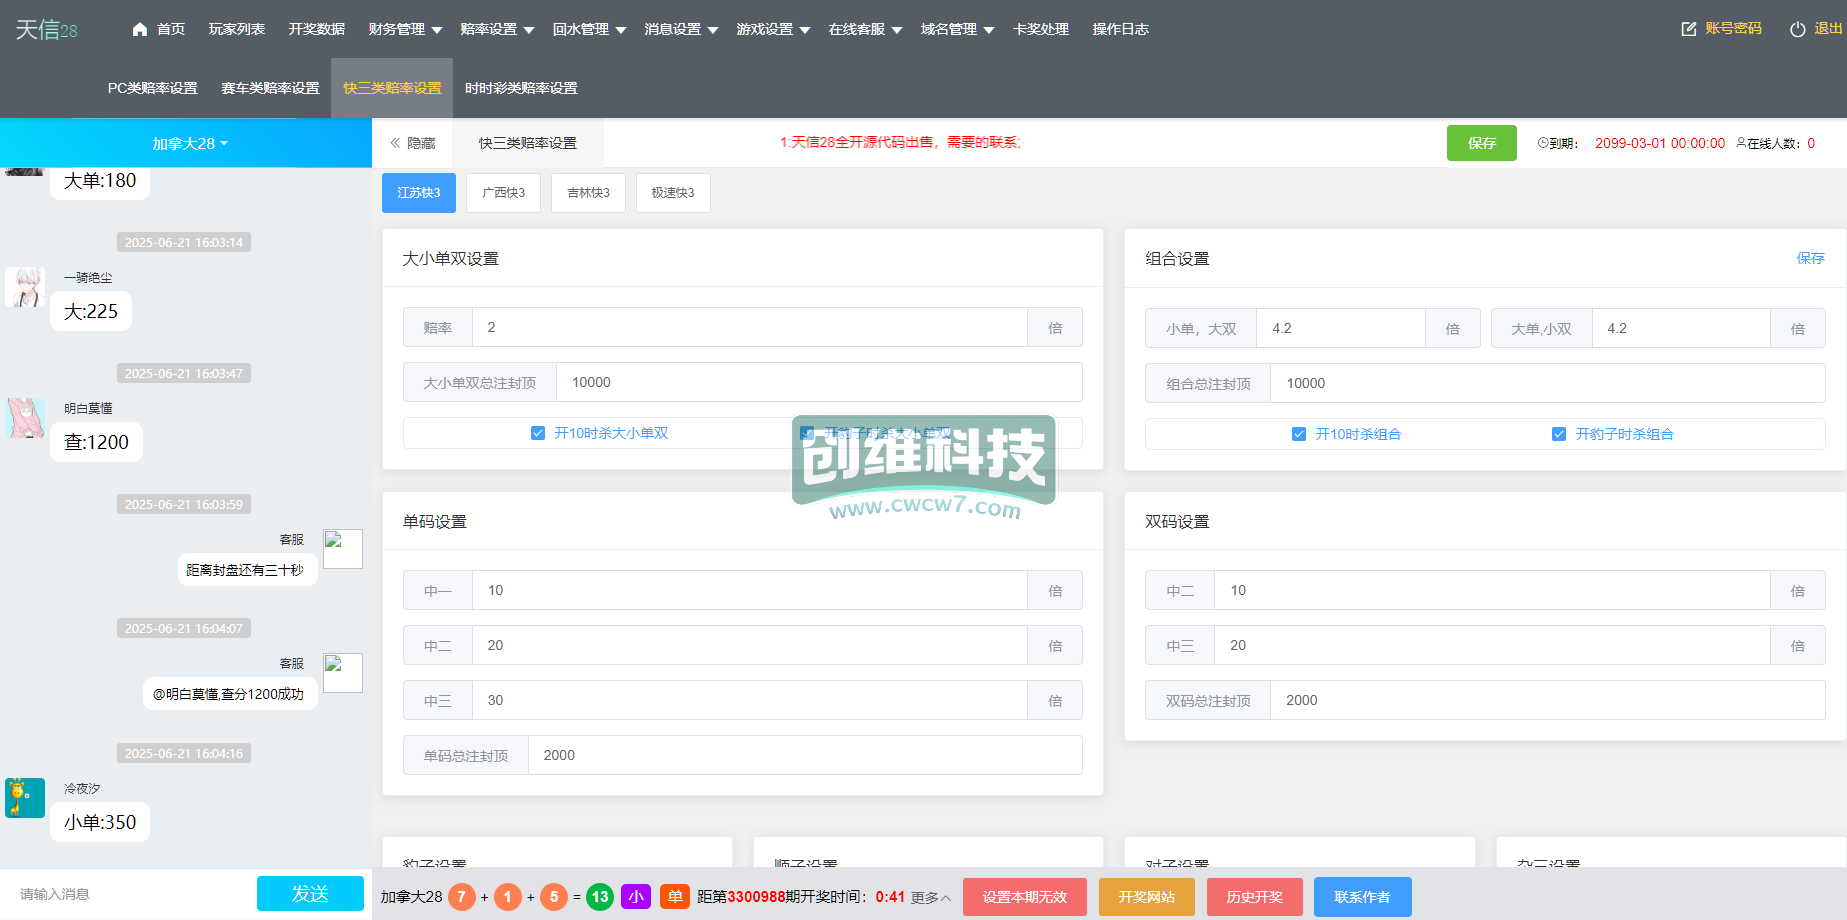Expand 游戏设置 menu

click(x=773, y=29)
